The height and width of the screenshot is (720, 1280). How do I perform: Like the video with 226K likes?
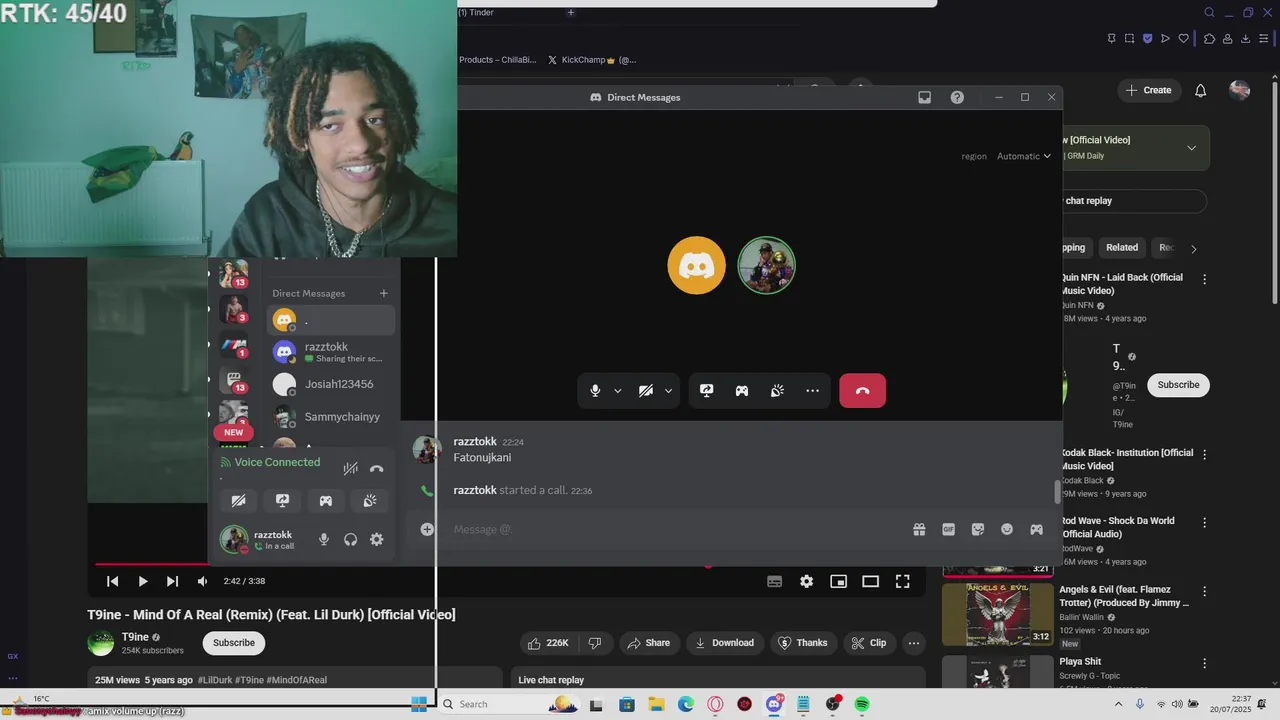coord(548,643)
